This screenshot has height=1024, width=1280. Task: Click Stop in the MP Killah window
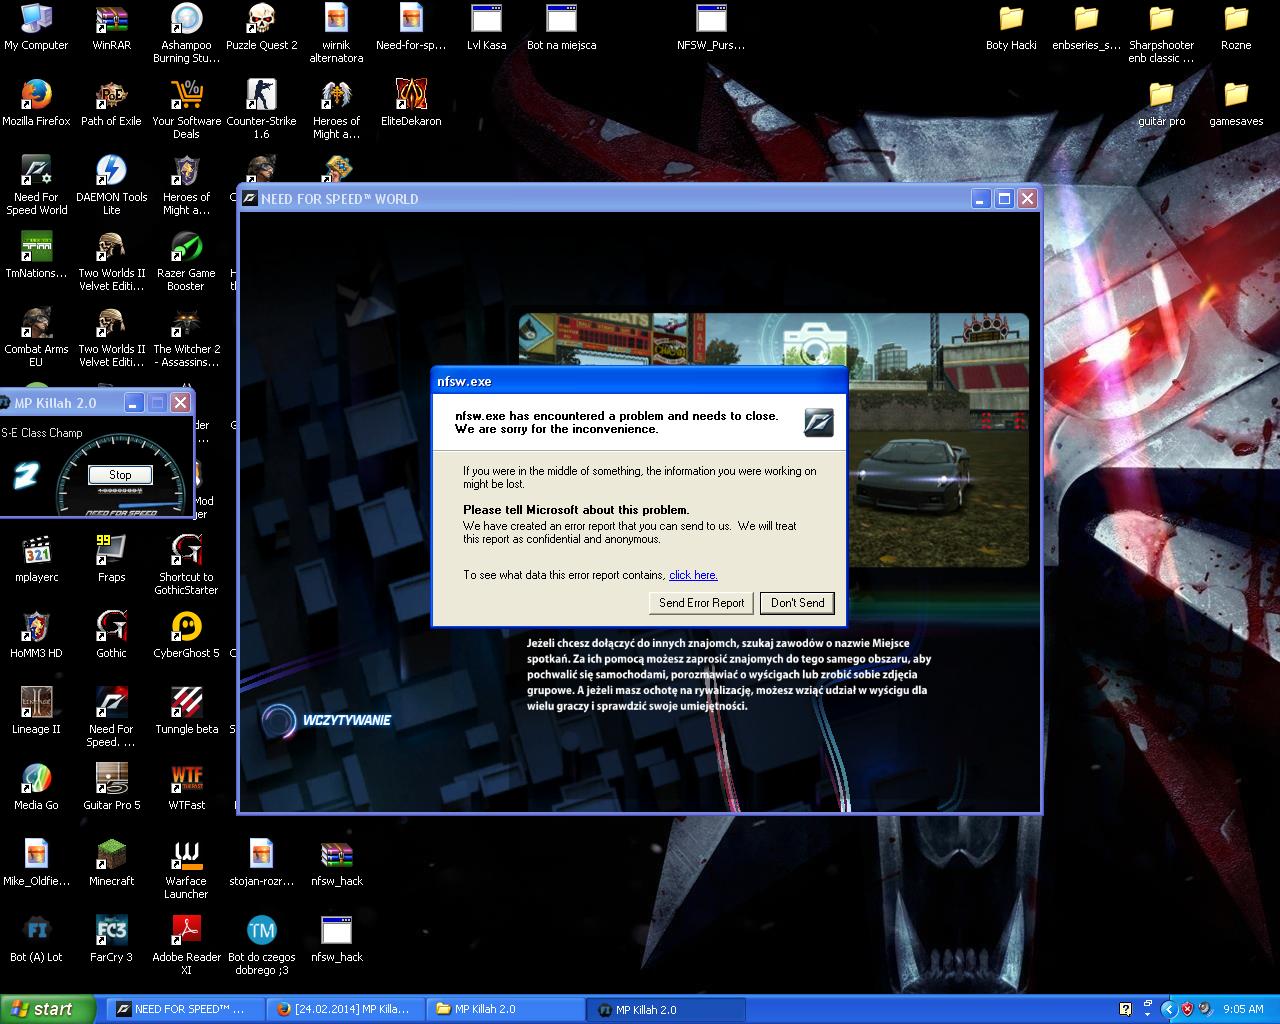tap(120, 475)
